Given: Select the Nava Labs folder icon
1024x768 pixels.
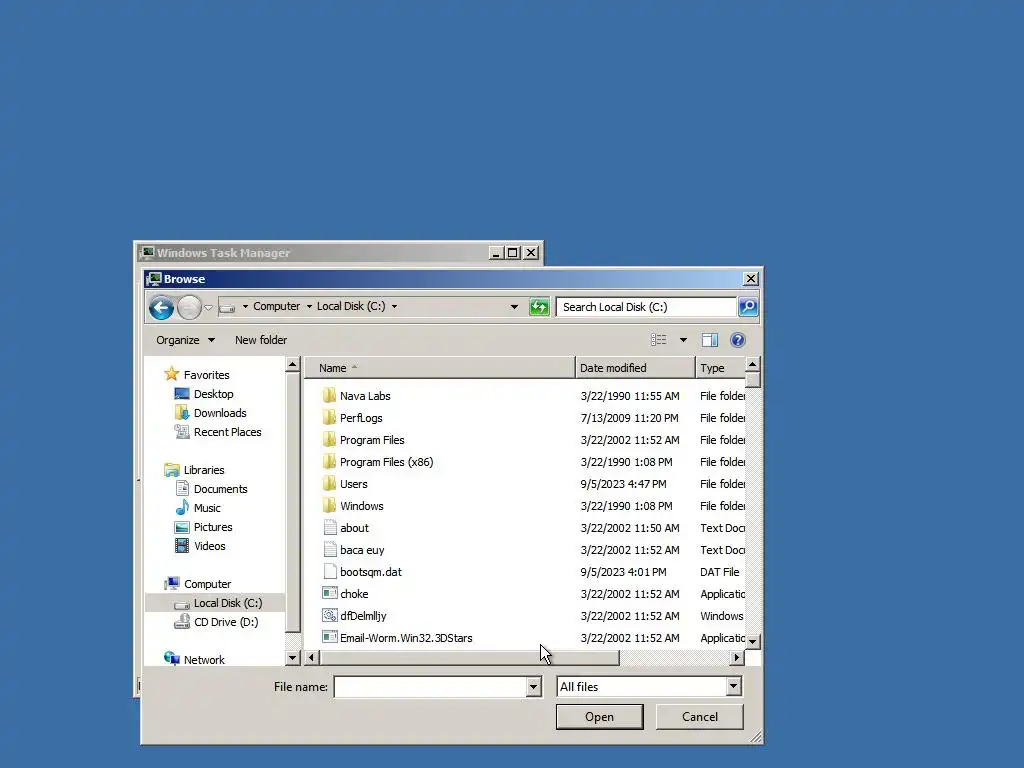Looking at the screenshot, I should (x=329, y=396).
